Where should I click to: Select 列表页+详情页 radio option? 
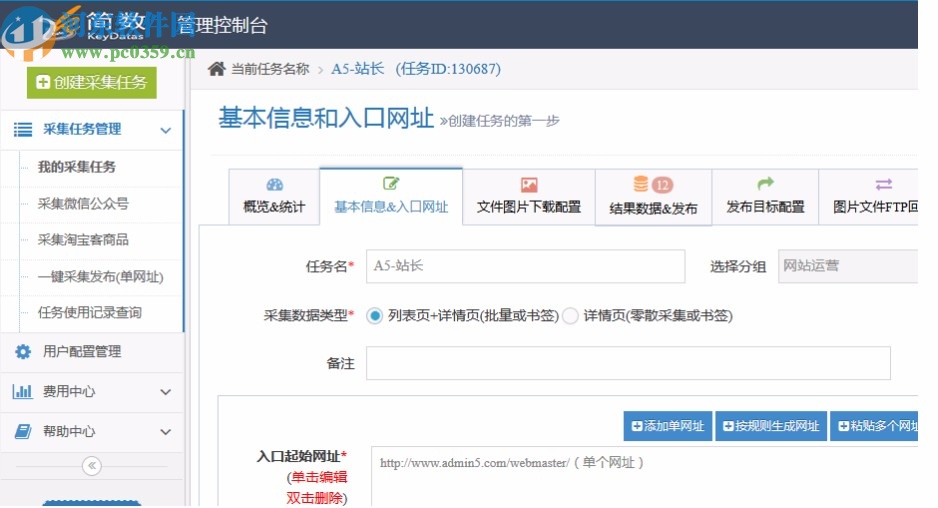374,316
